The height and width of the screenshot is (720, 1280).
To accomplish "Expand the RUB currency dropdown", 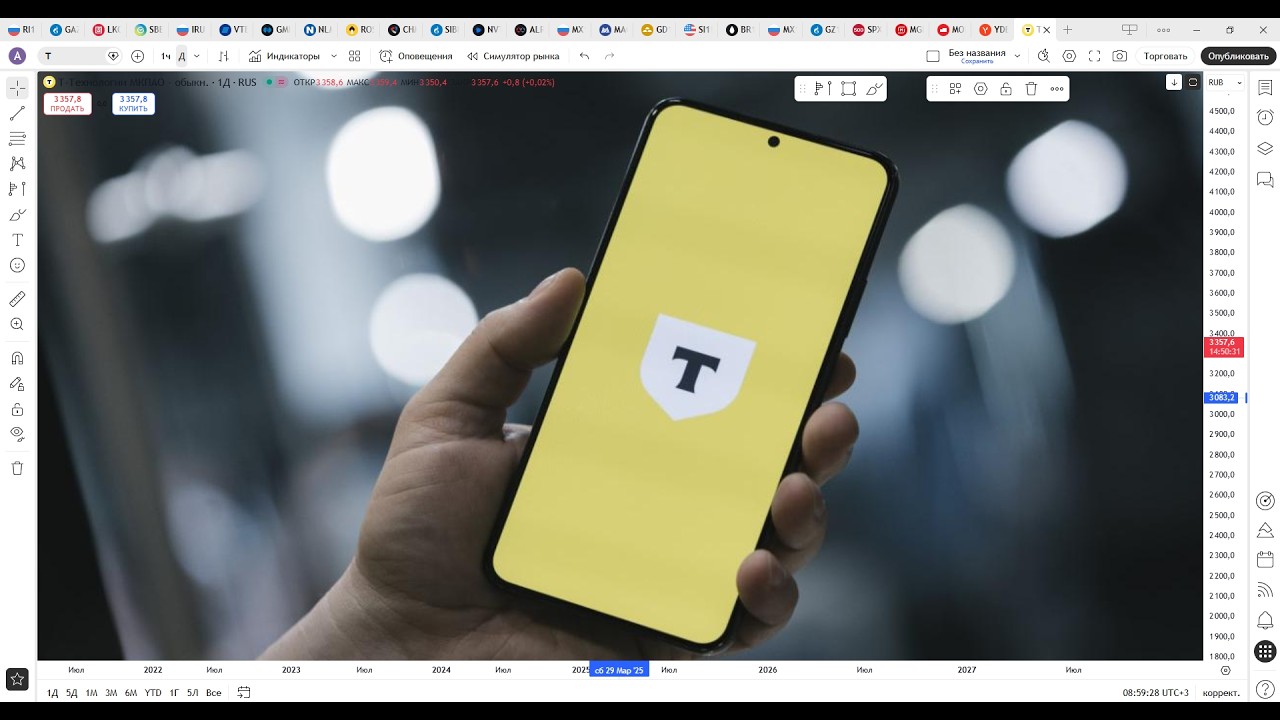I will coord(1225,82).
